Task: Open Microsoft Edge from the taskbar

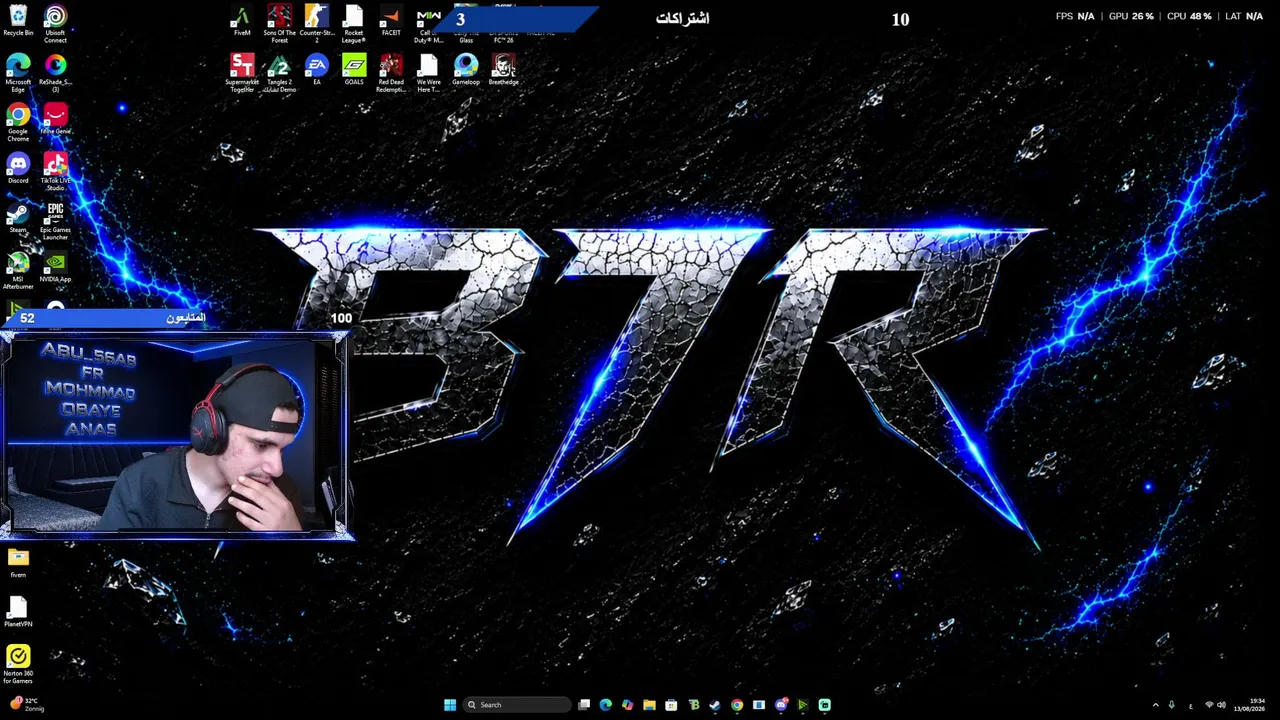Action: [605, 705]
